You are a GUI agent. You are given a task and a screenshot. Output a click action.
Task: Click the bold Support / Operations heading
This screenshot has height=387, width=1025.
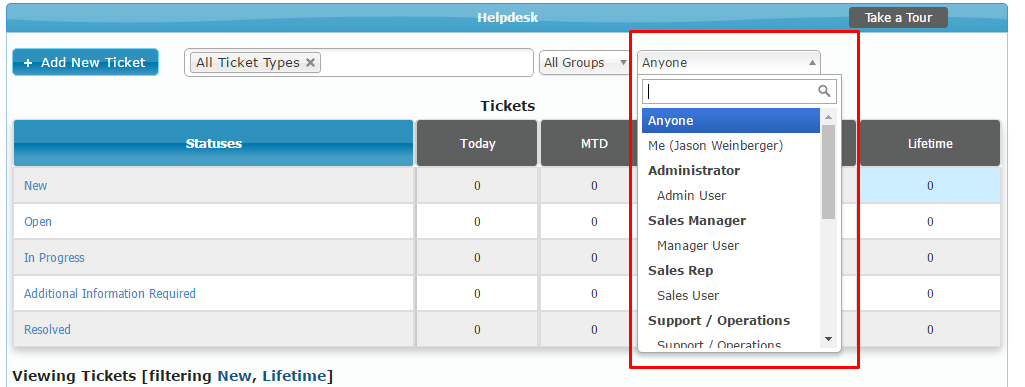coord(719,320)
